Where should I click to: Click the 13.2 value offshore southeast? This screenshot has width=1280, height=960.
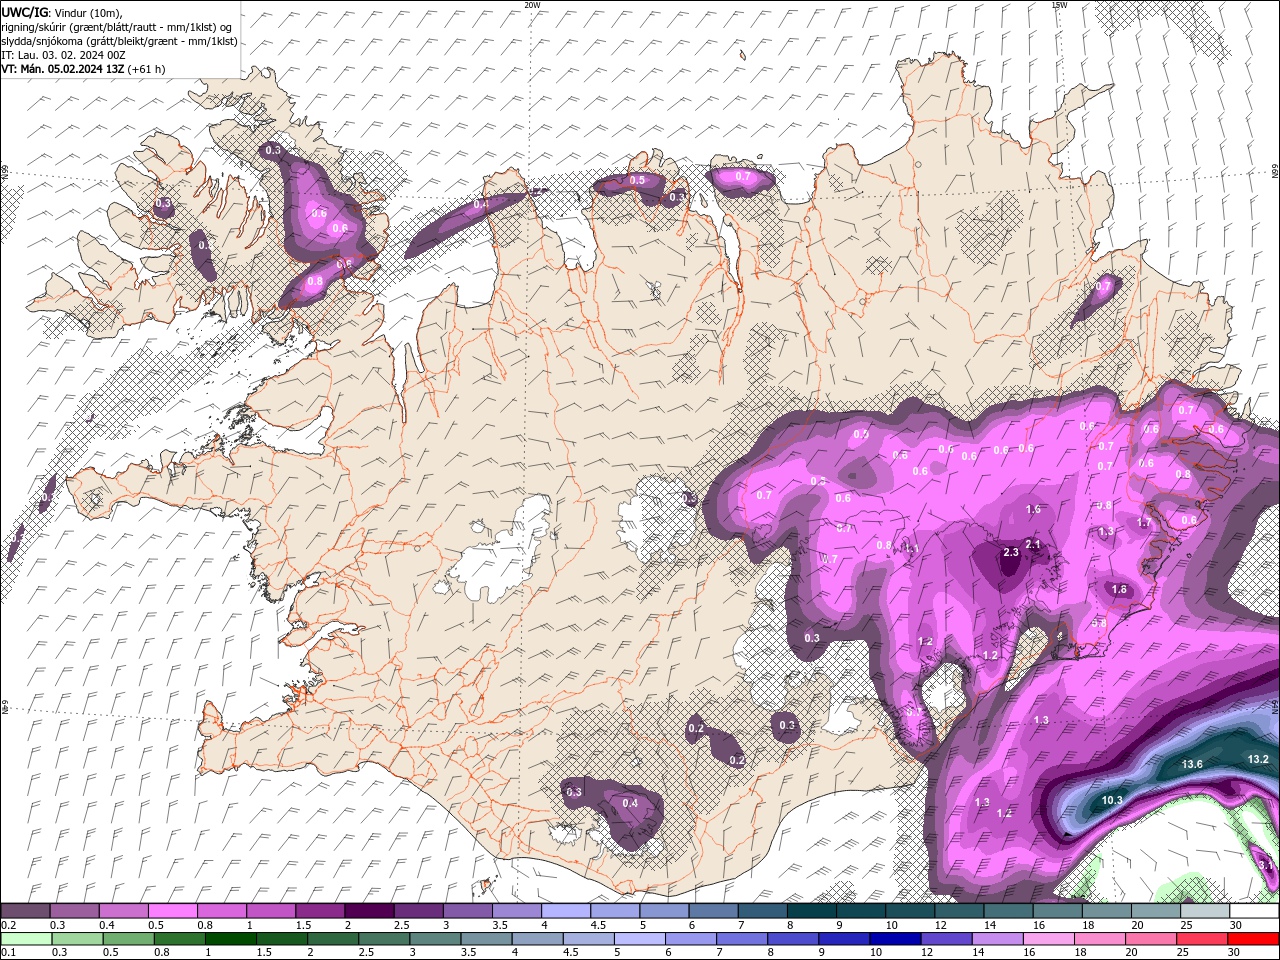click(x=1258, y=759)
